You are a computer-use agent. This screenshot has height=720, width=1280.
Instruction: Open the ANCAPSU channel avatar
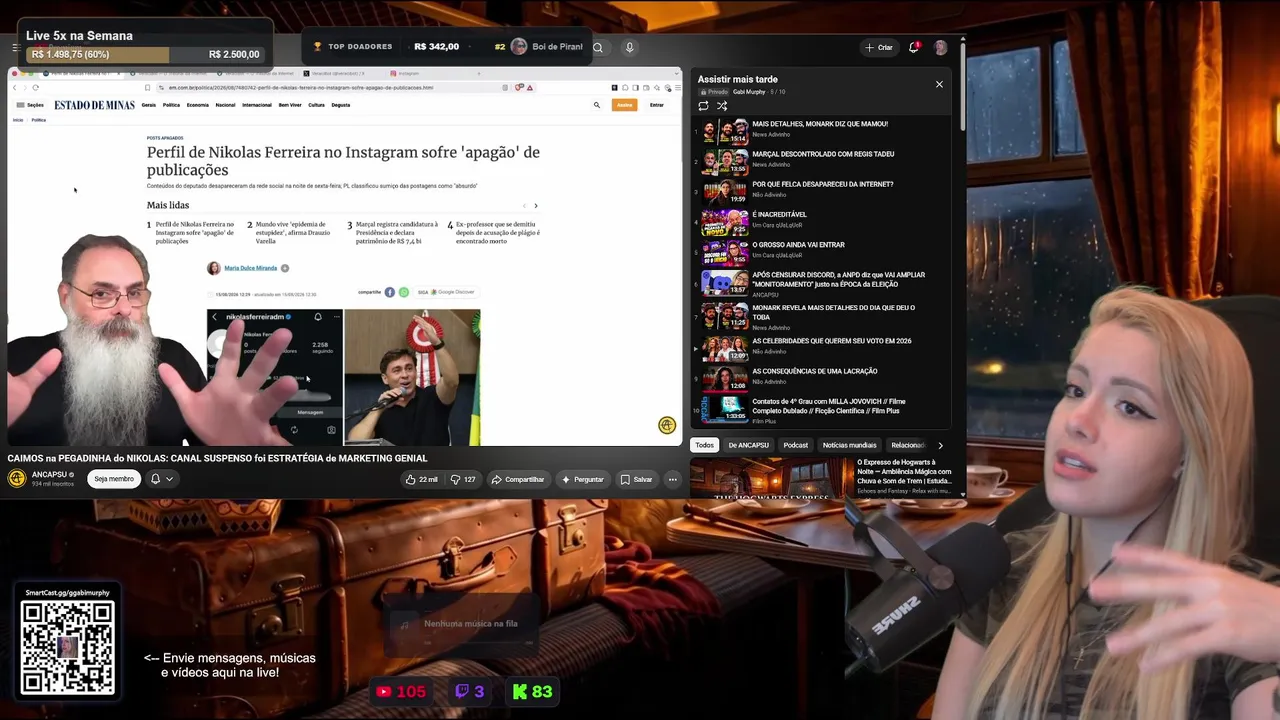17,478
